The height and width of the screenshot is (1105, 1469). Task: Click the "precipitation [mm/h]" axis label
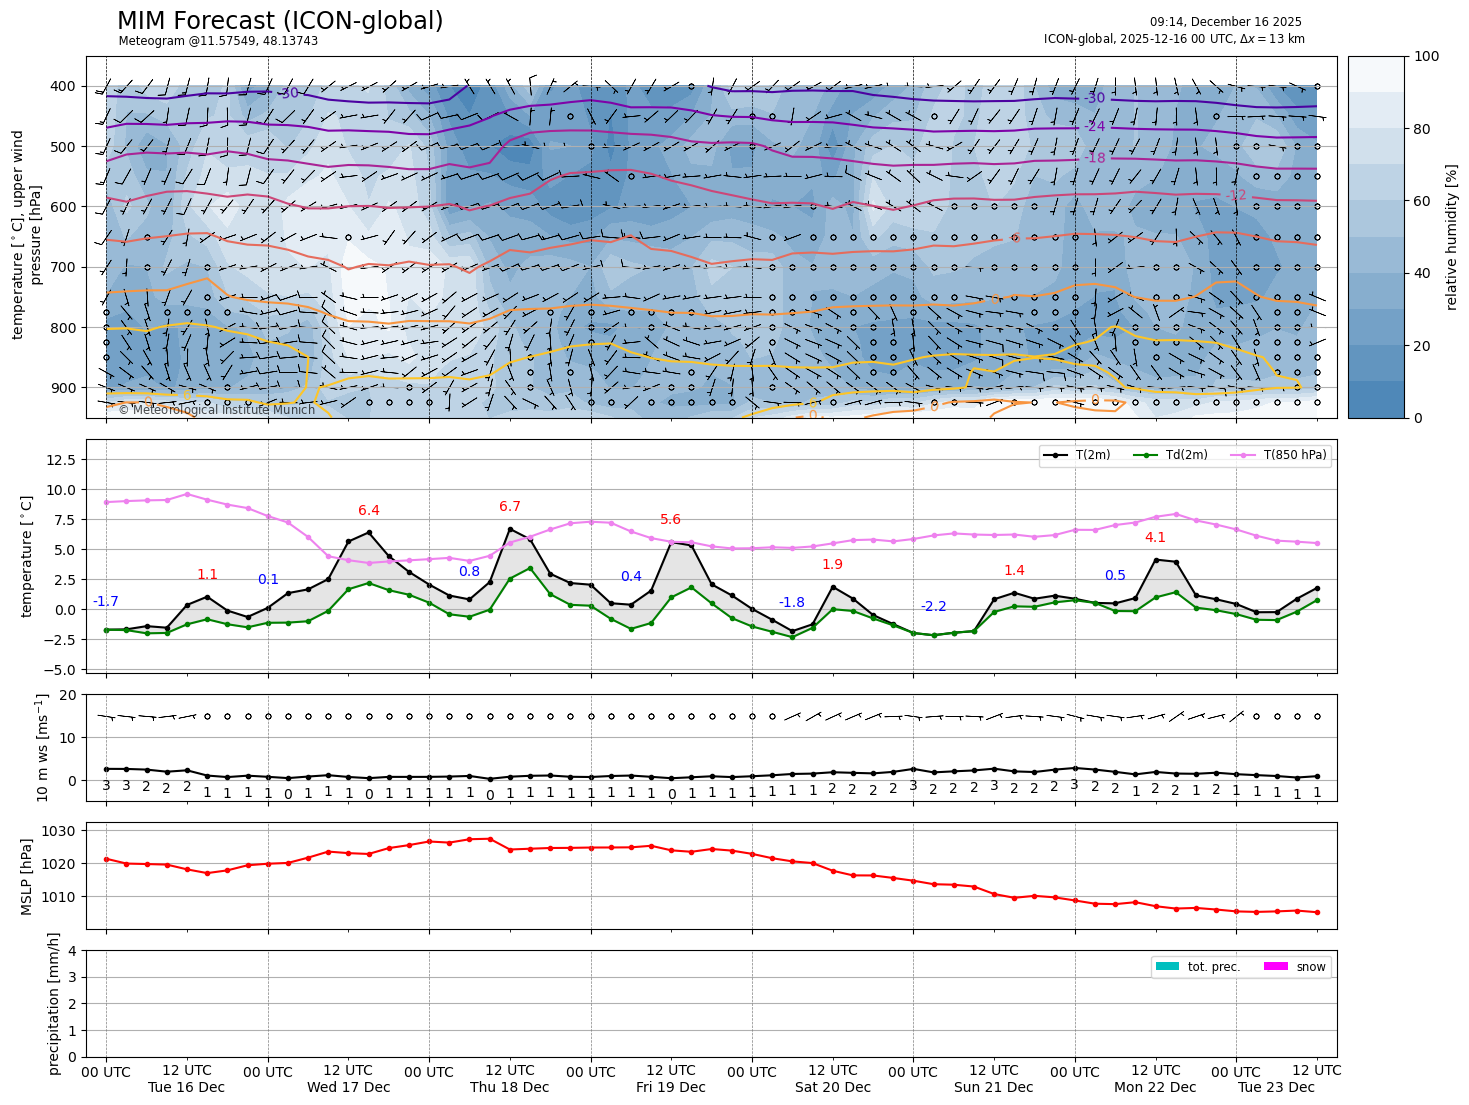tap(54, 1003)
